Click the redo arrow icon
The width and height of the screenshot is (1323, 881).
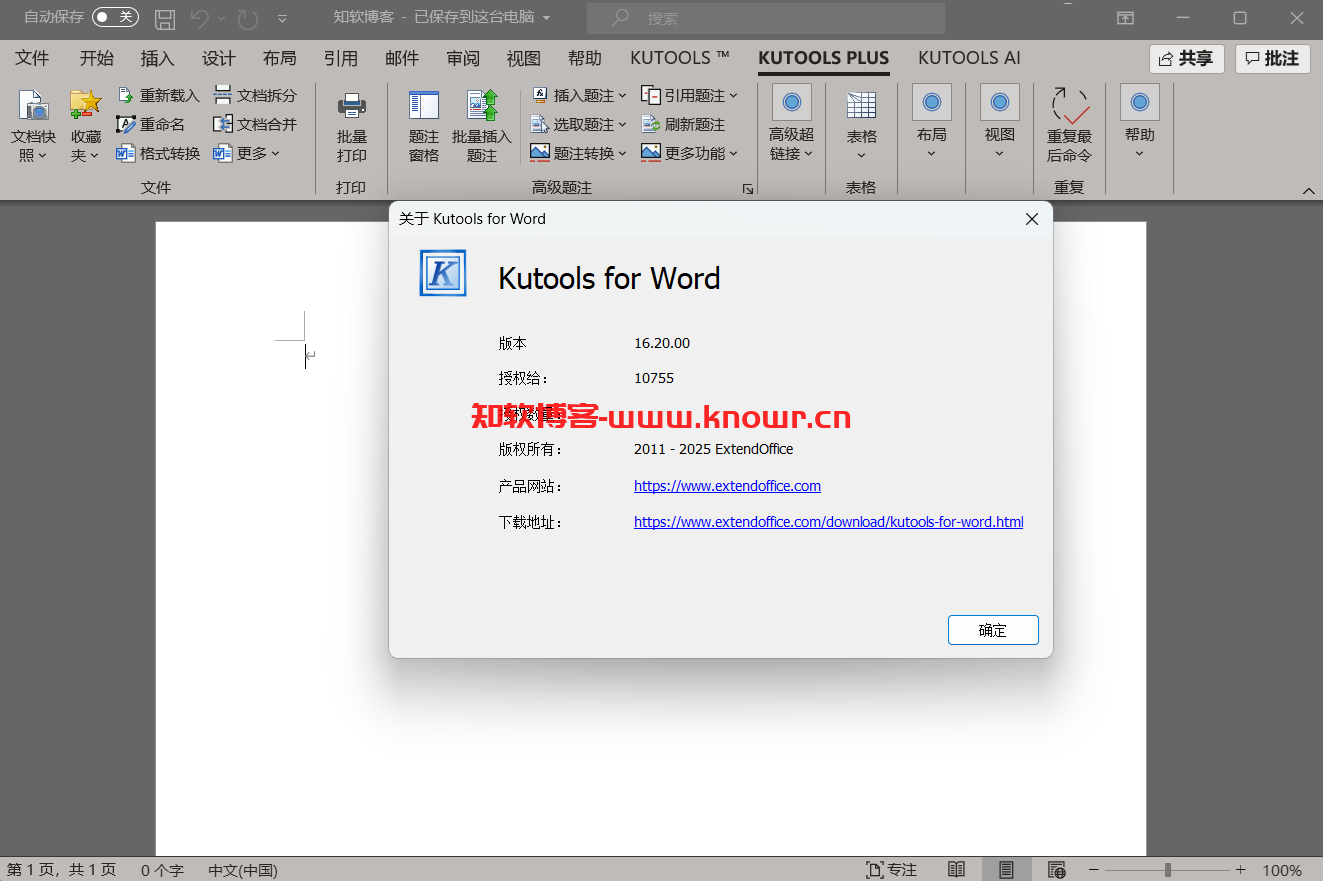pyautogui.click(x=248, y=18)
